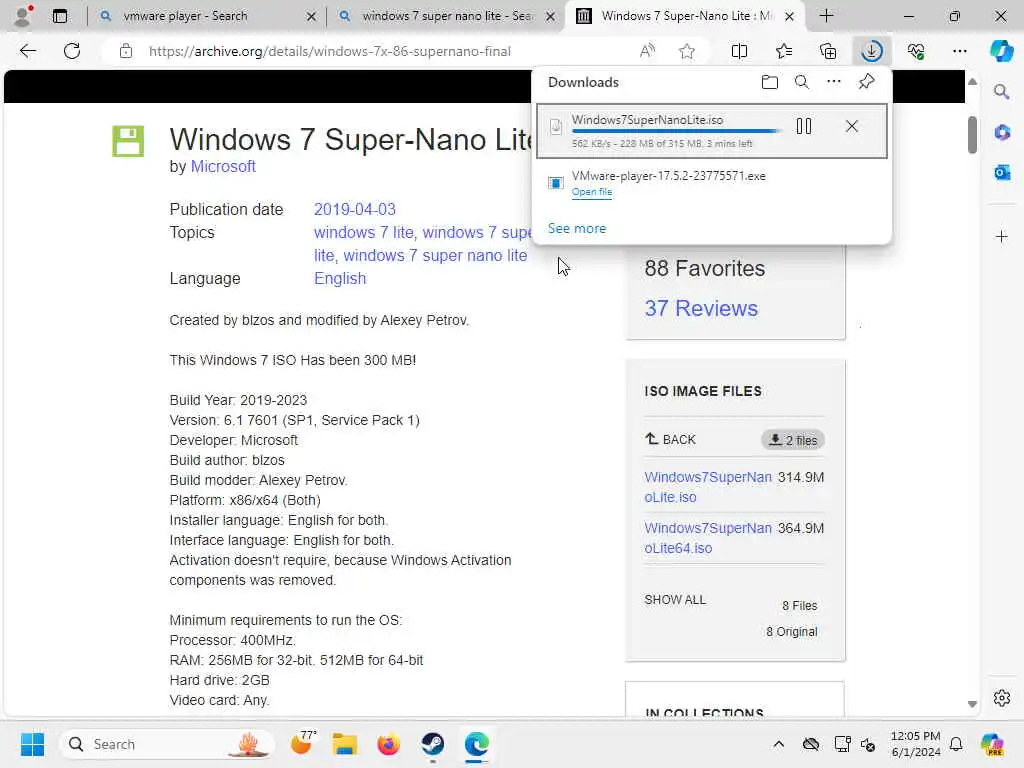Download Windows7SuperNanoLite.iso file link
The height and width of the screenshot is (768, 1024).
(708, 487)
